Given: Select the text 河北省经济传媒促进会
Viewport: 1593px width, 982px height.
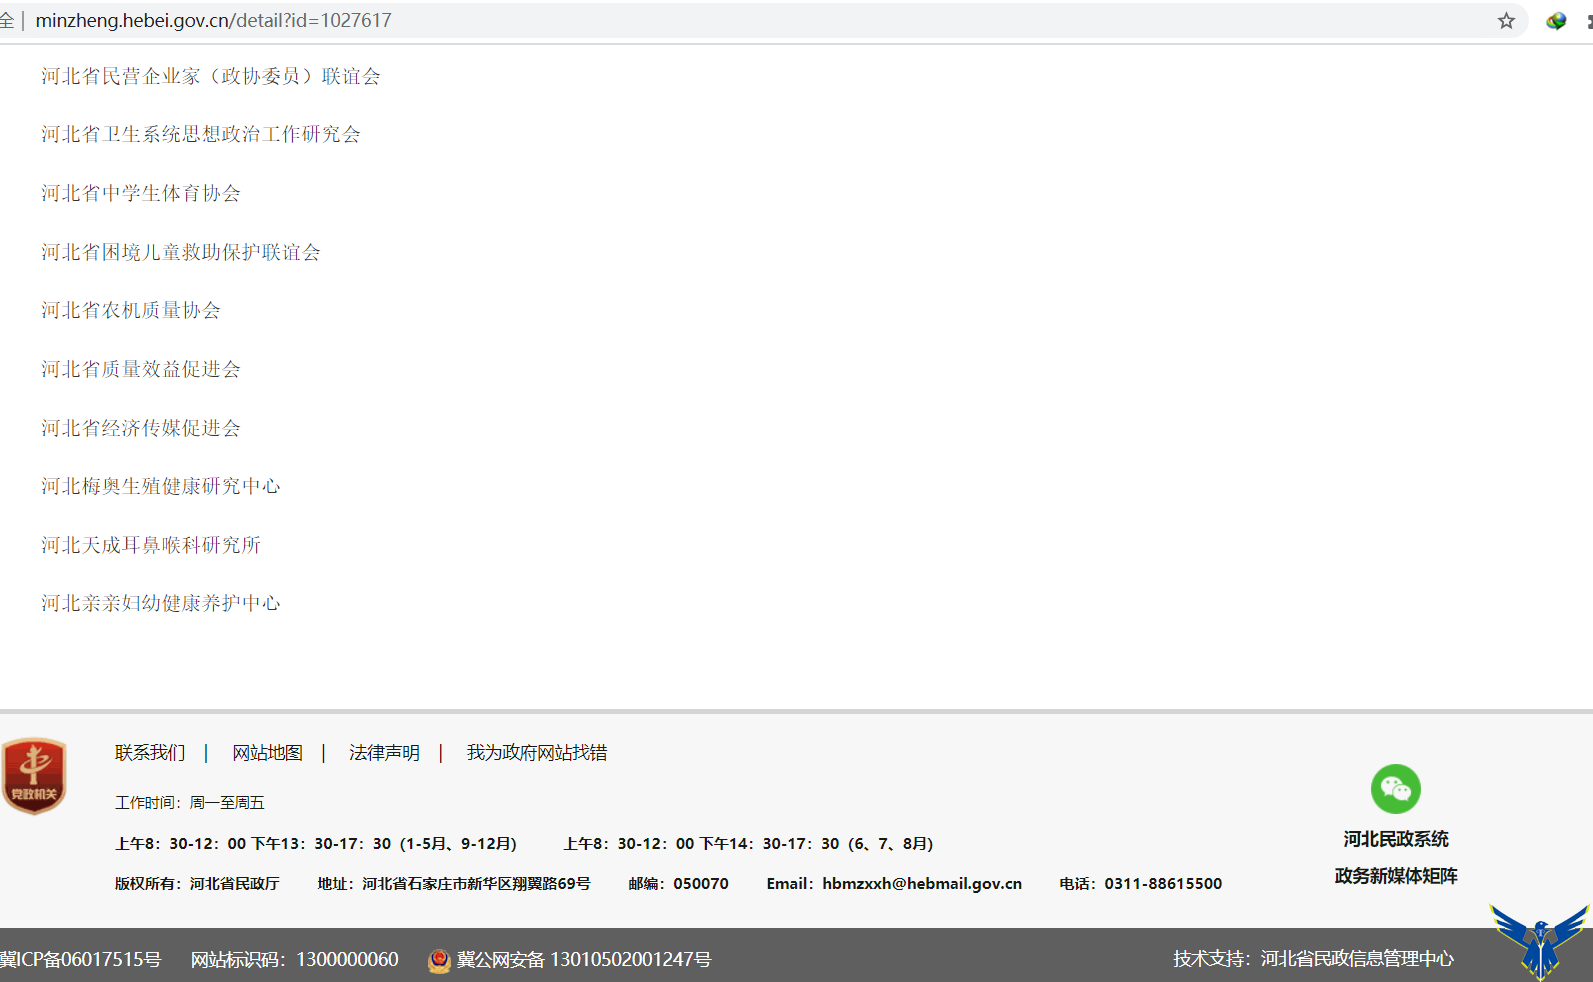Looking at the screenshot, I should pos(141,429).
